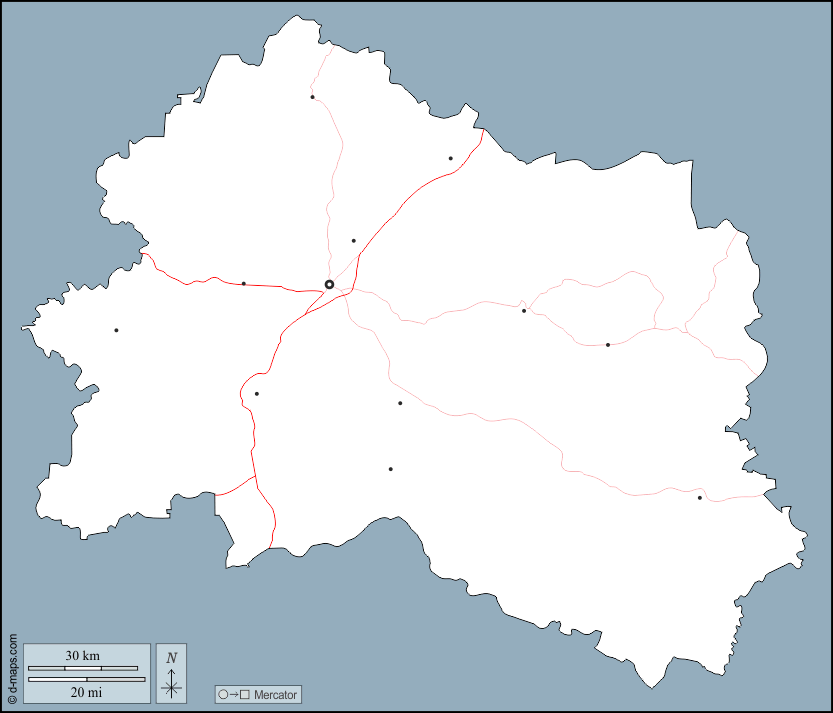Select the city dot directly east of capital
The image size is (833, 713).
[523, 310]
